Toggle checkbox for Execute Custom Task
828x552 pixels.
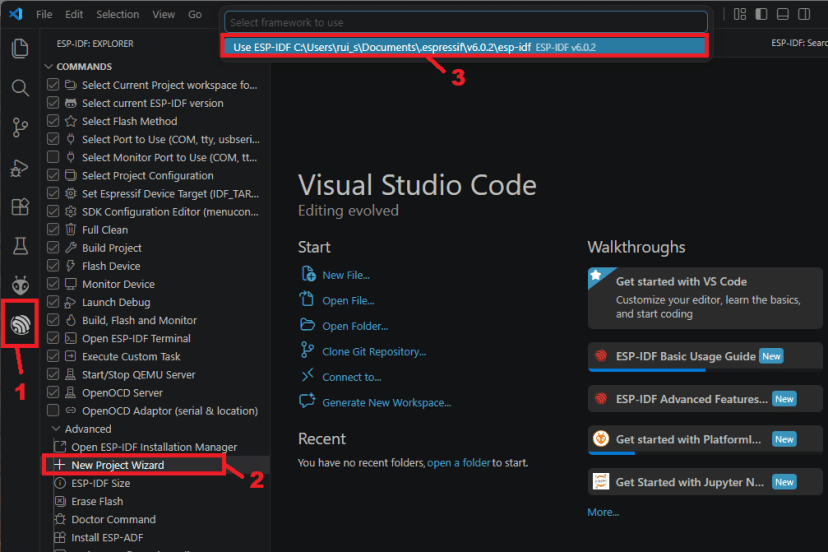53,356
